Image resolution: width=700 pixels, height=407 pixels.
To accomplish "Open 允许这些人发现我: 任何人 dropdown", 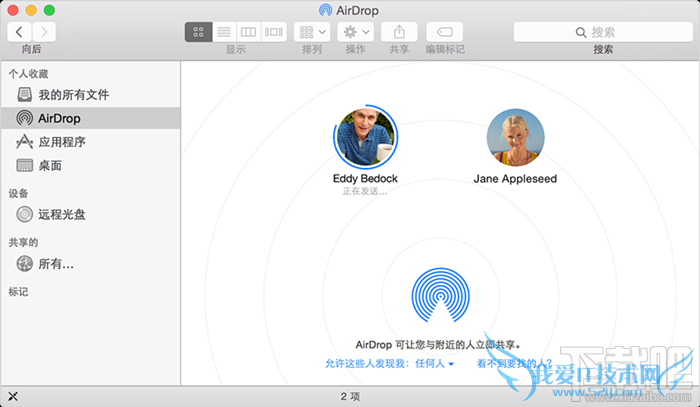I will [x=390, y=364].
